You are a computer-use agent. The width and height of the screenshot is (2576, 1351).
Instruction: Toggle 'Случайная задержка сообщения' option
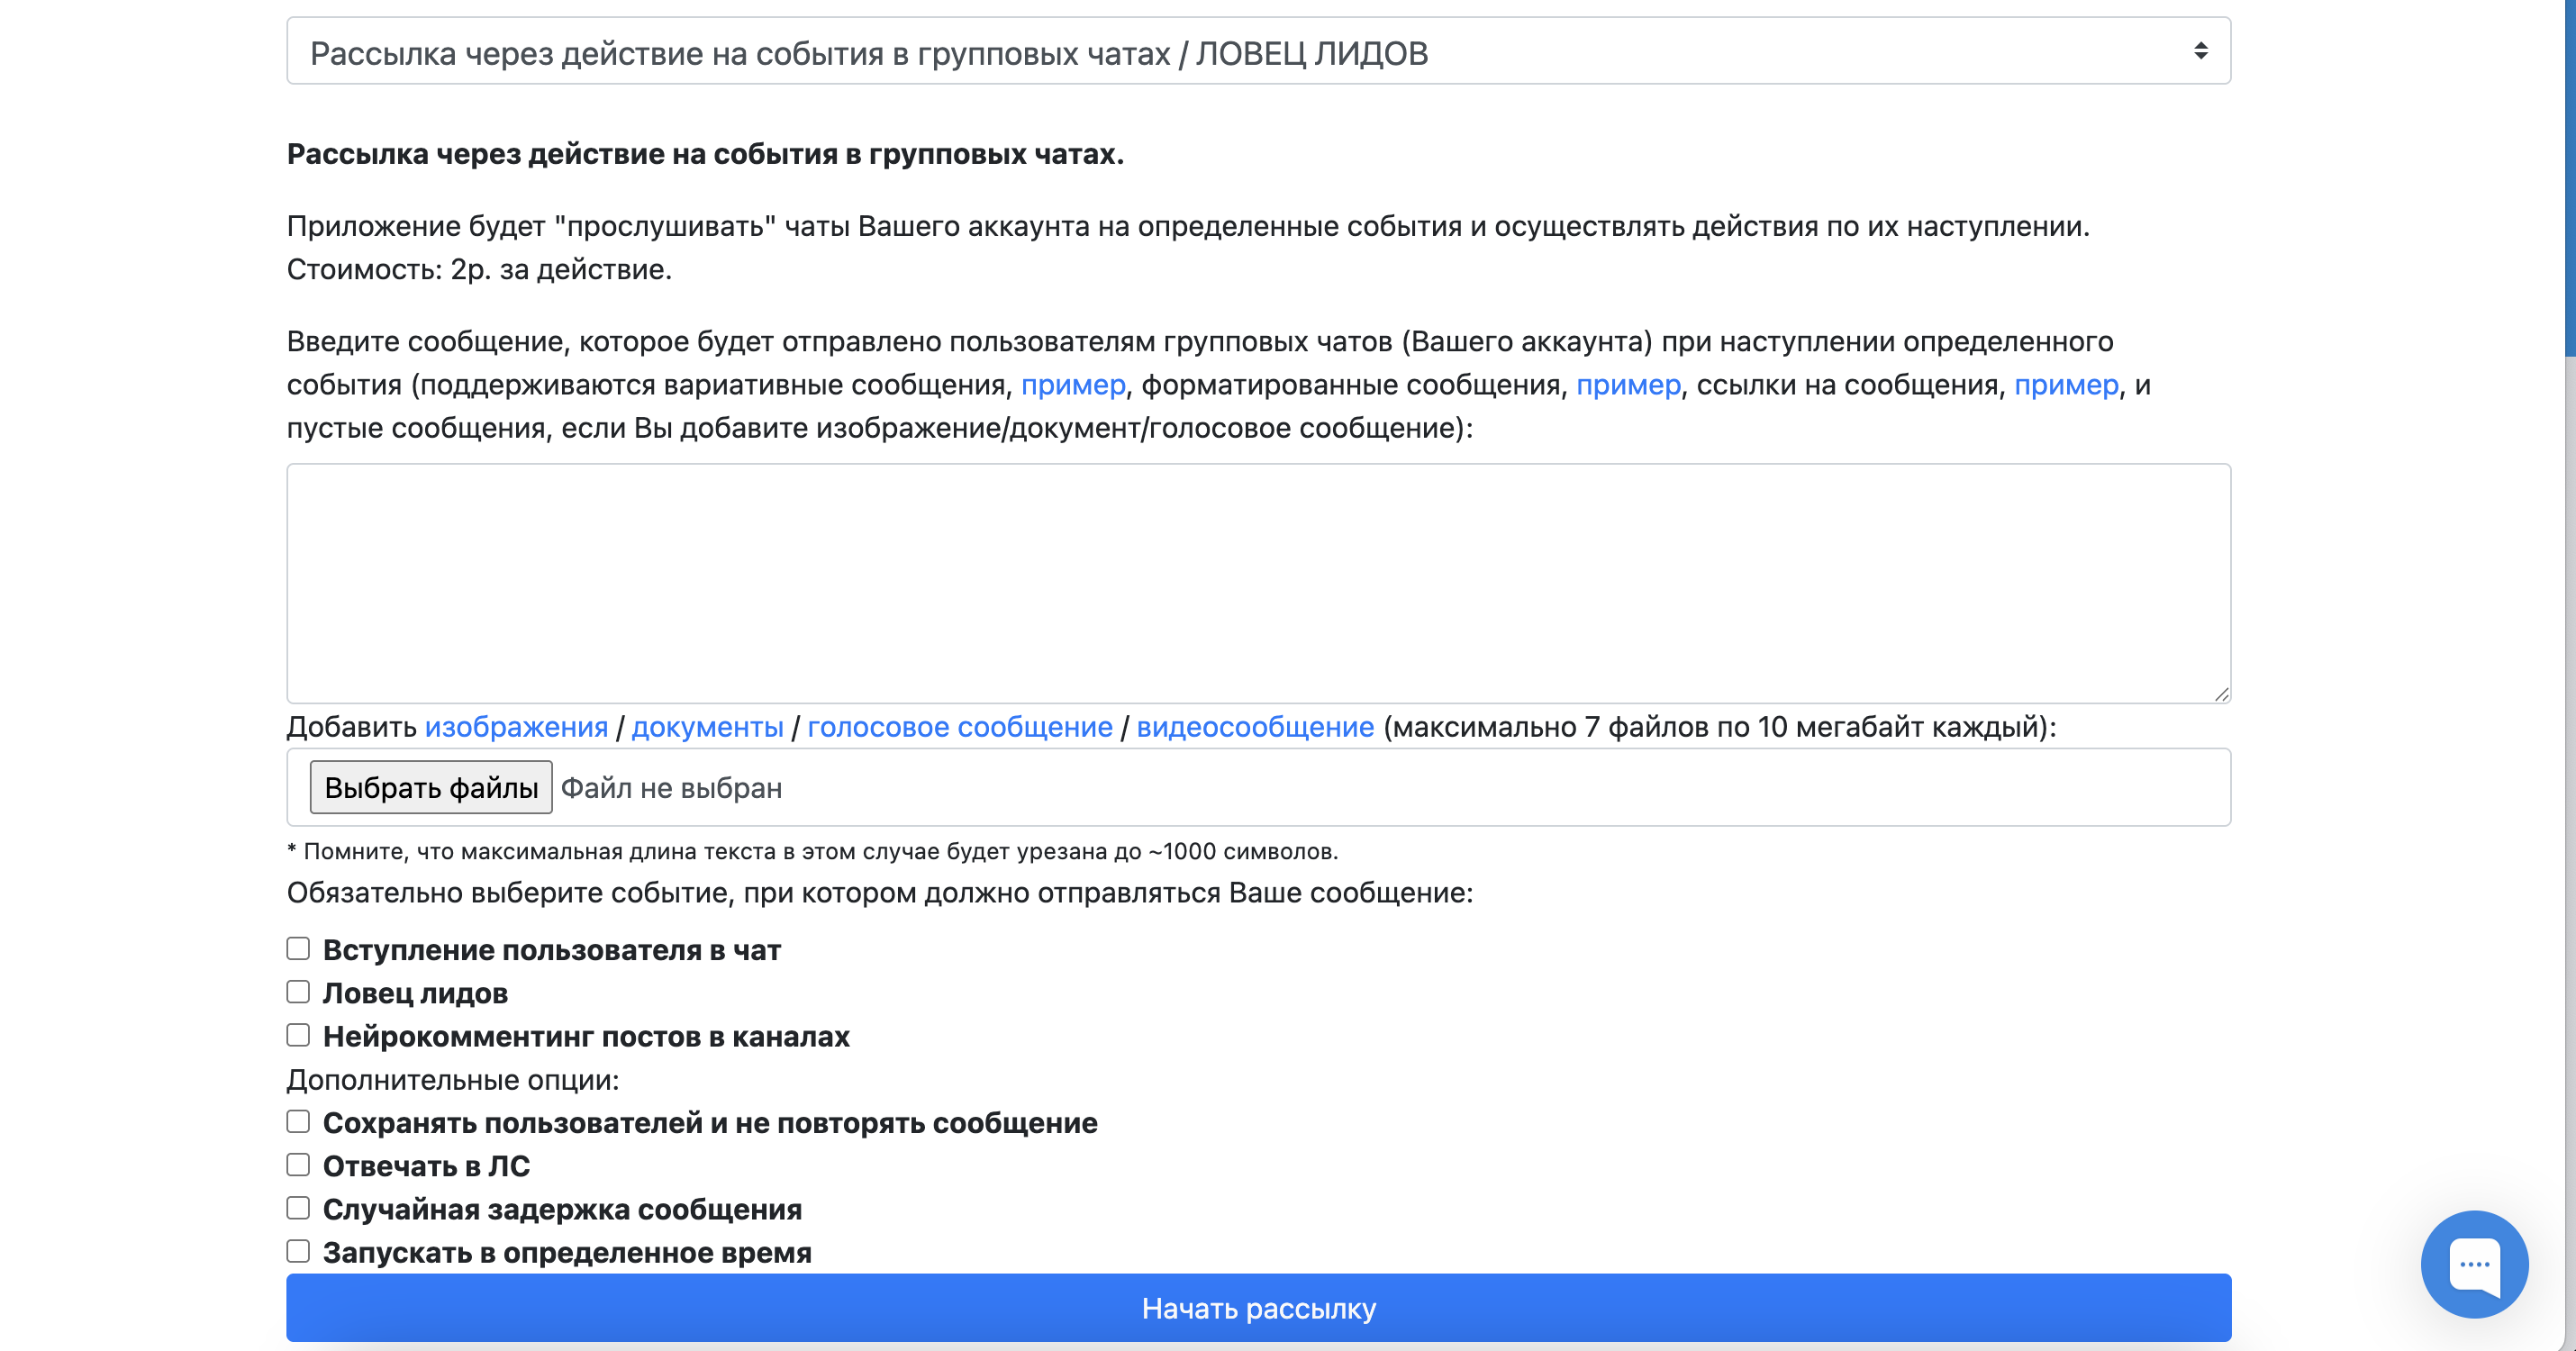click(x=297, y=1207)
